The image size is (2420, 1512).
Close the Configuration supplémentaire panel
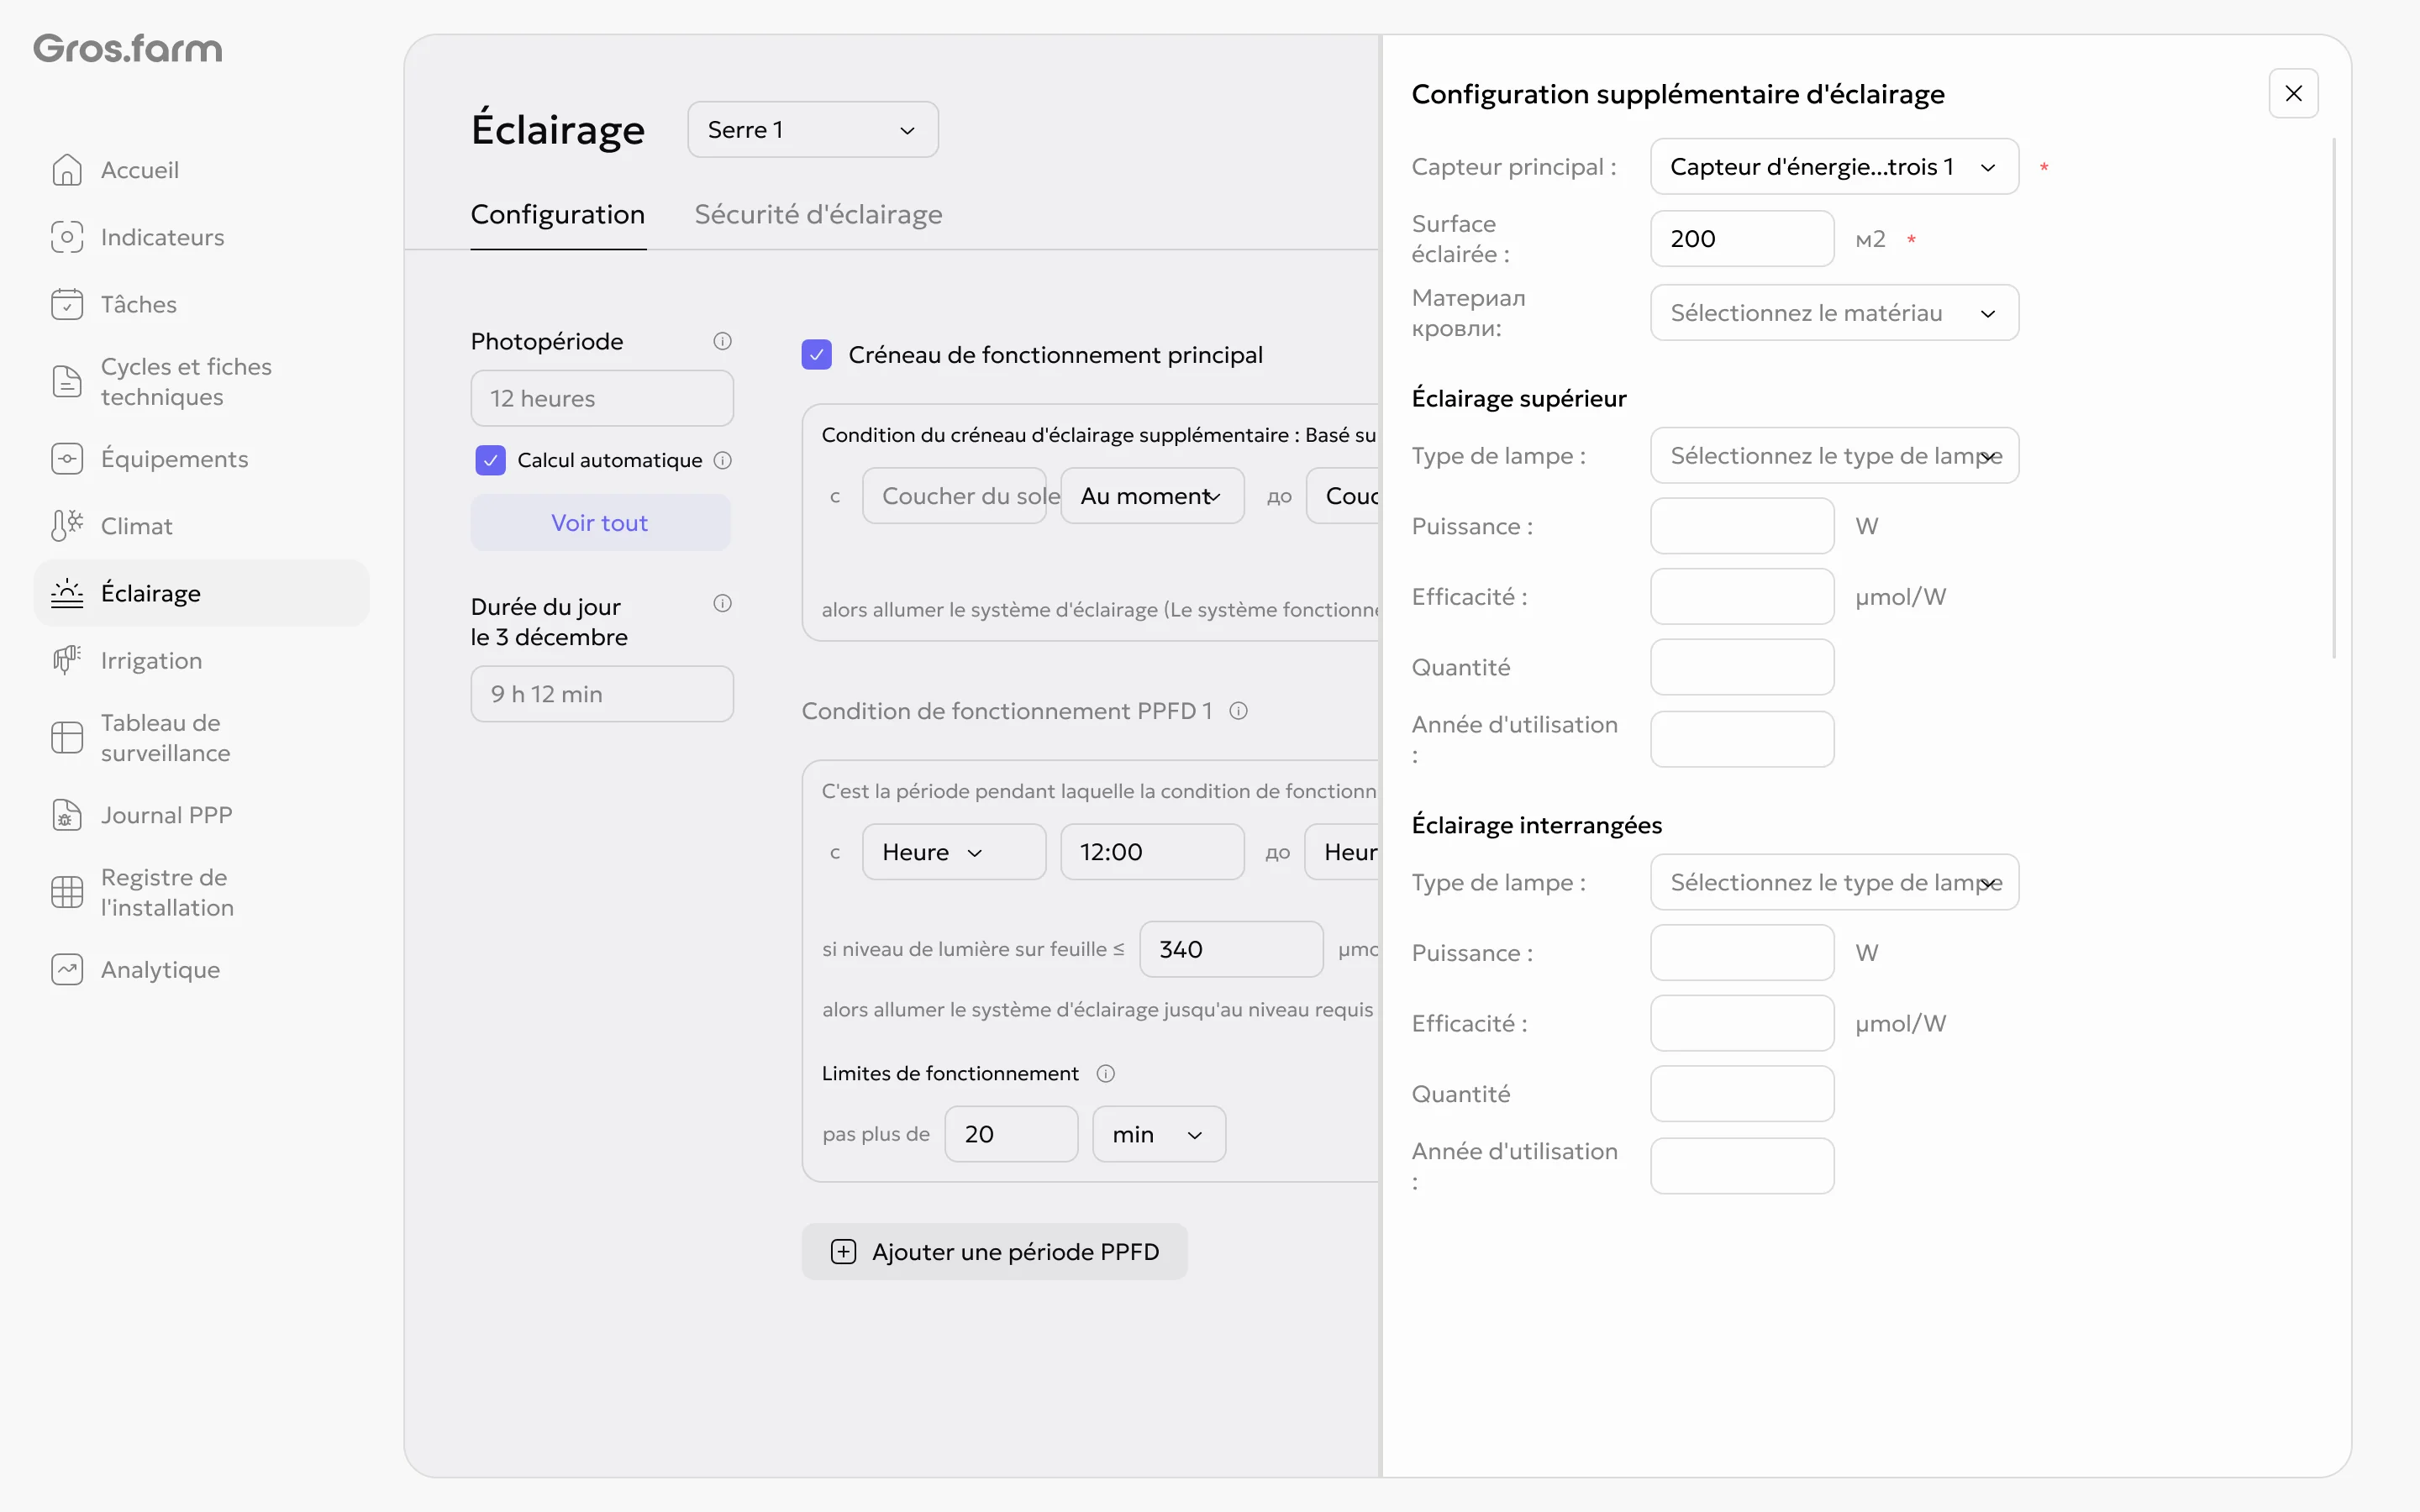[x=2293, y=93]
